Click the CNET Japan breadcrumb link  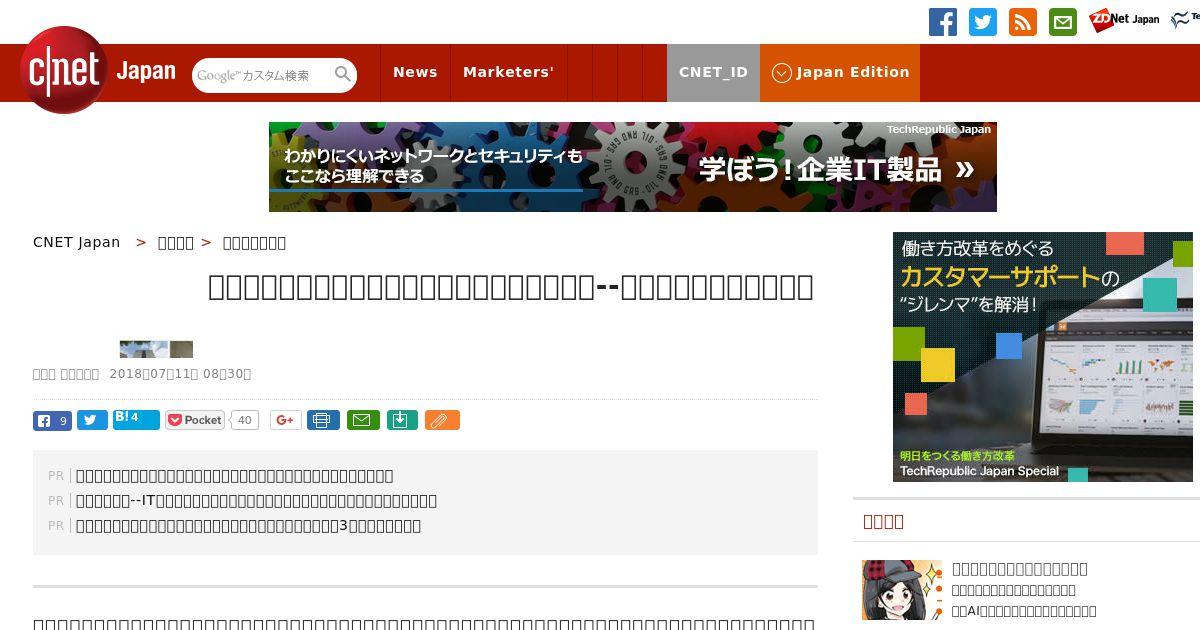tap(76, 242)
